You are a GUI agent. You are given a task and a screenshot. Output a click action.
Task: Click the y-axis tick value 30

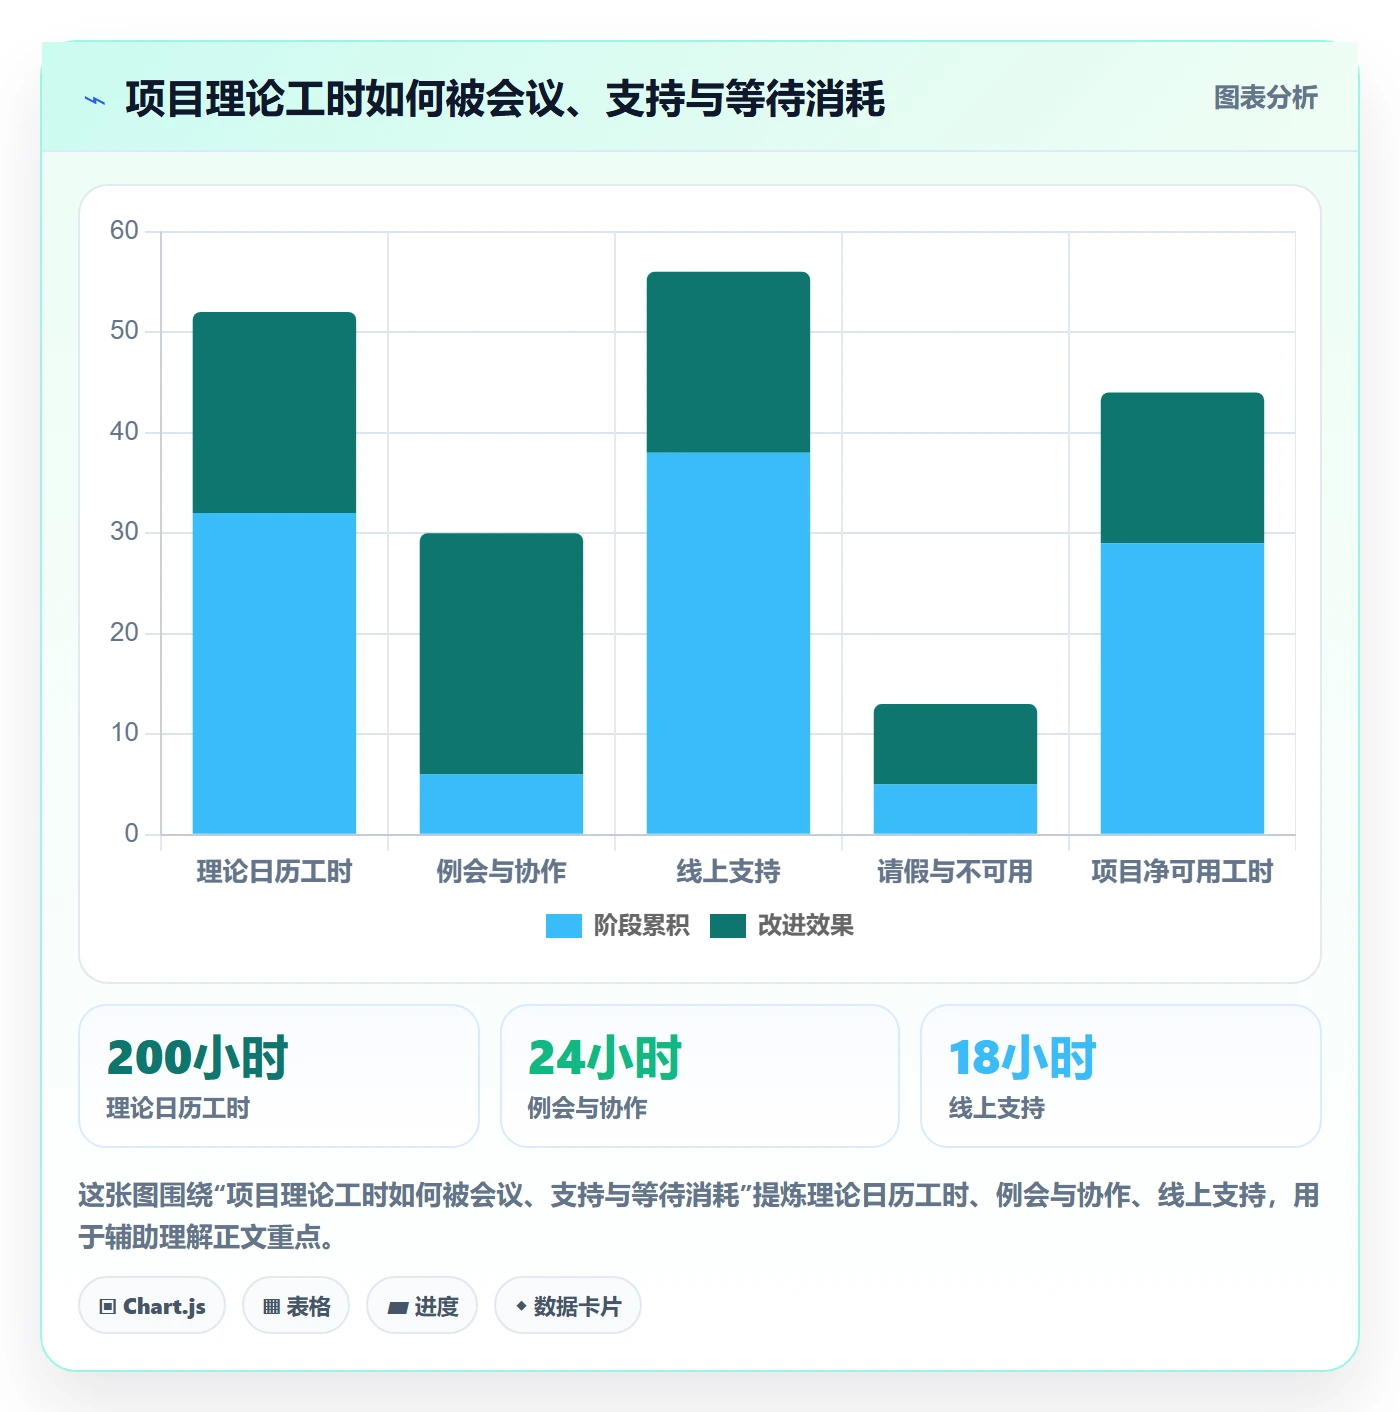pyautogui.click(x=124, y=532)
